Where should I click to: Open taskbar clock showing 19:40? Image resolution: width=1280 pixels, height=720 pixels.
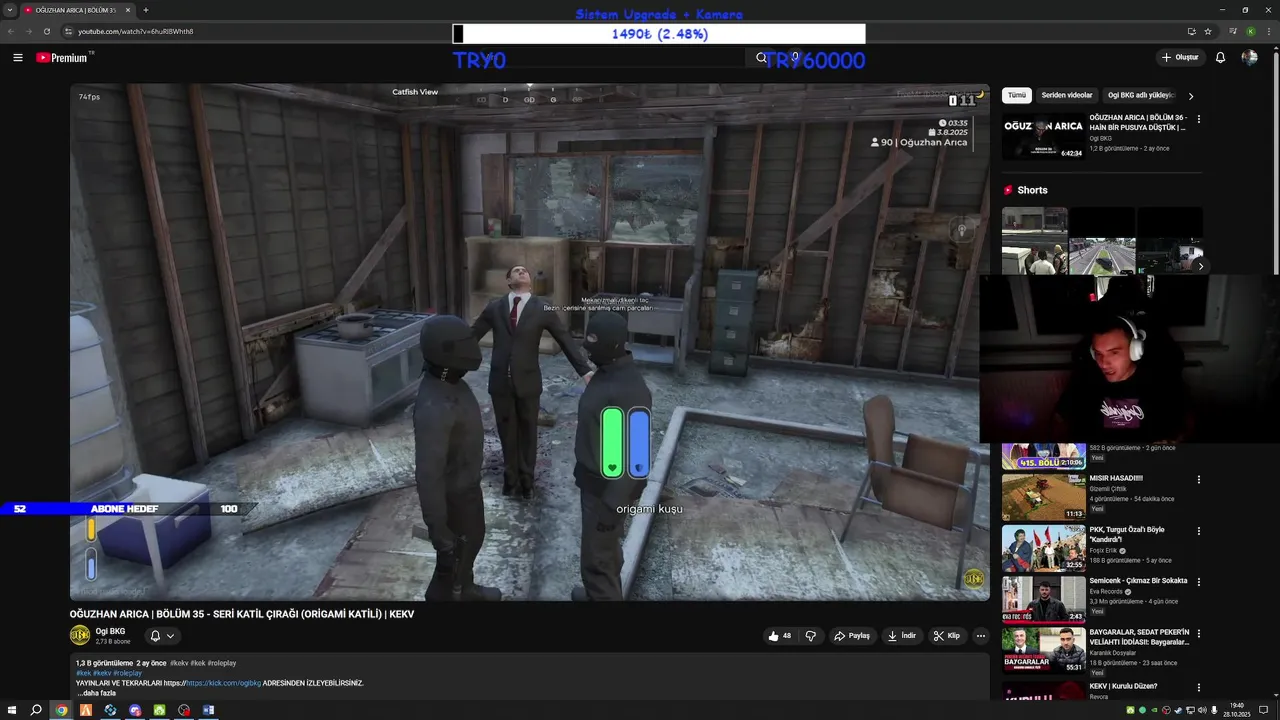click(x=1237, y=709)
